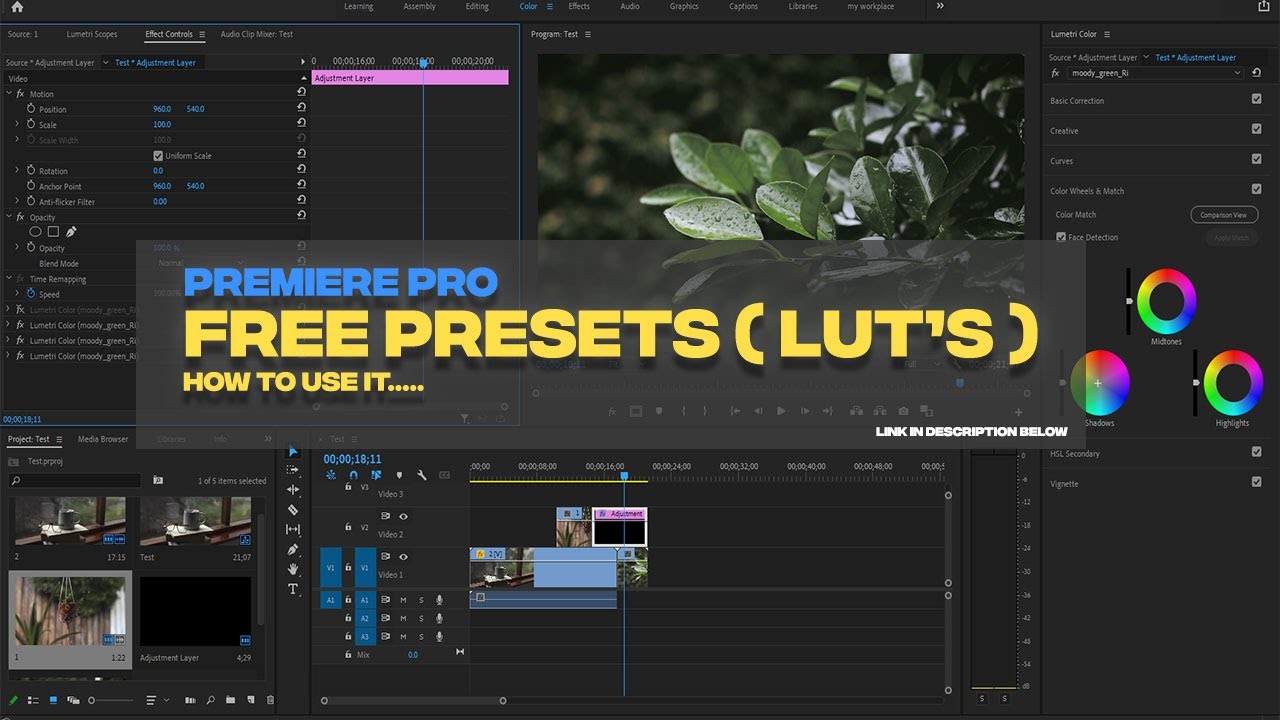Collapse the Motion effect group
Image resolution: width=1280 pixels, height=720 pixels.
point(9,93)
